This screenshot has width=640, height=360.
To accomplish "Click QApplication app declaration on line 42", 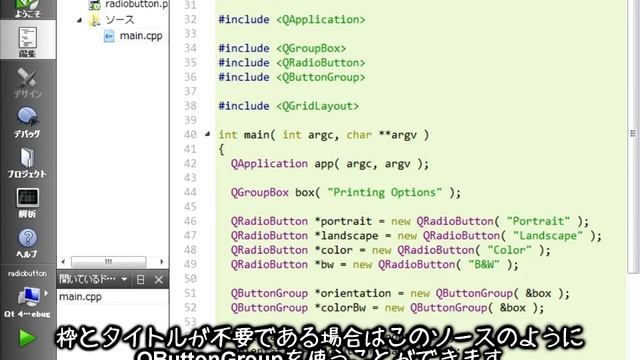I will (330, 164).
